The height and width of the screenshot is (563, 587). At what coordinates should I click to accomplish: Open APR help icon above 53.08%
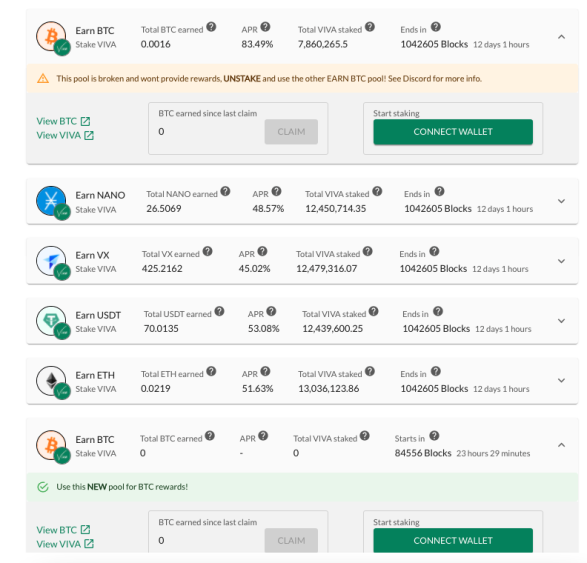coord(271,311)
